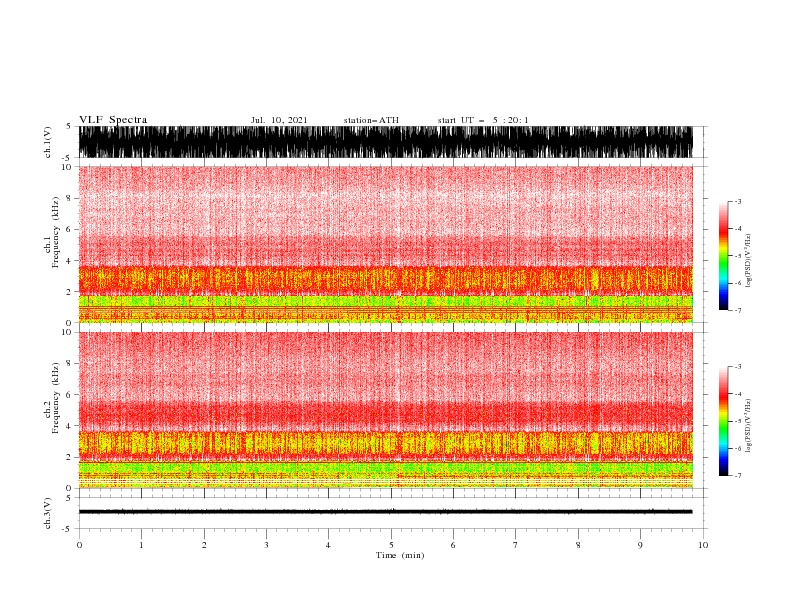Screen dimensions: 792x612
Task: Click the ch.1 PSD color bar
Action: click(723, 256)
